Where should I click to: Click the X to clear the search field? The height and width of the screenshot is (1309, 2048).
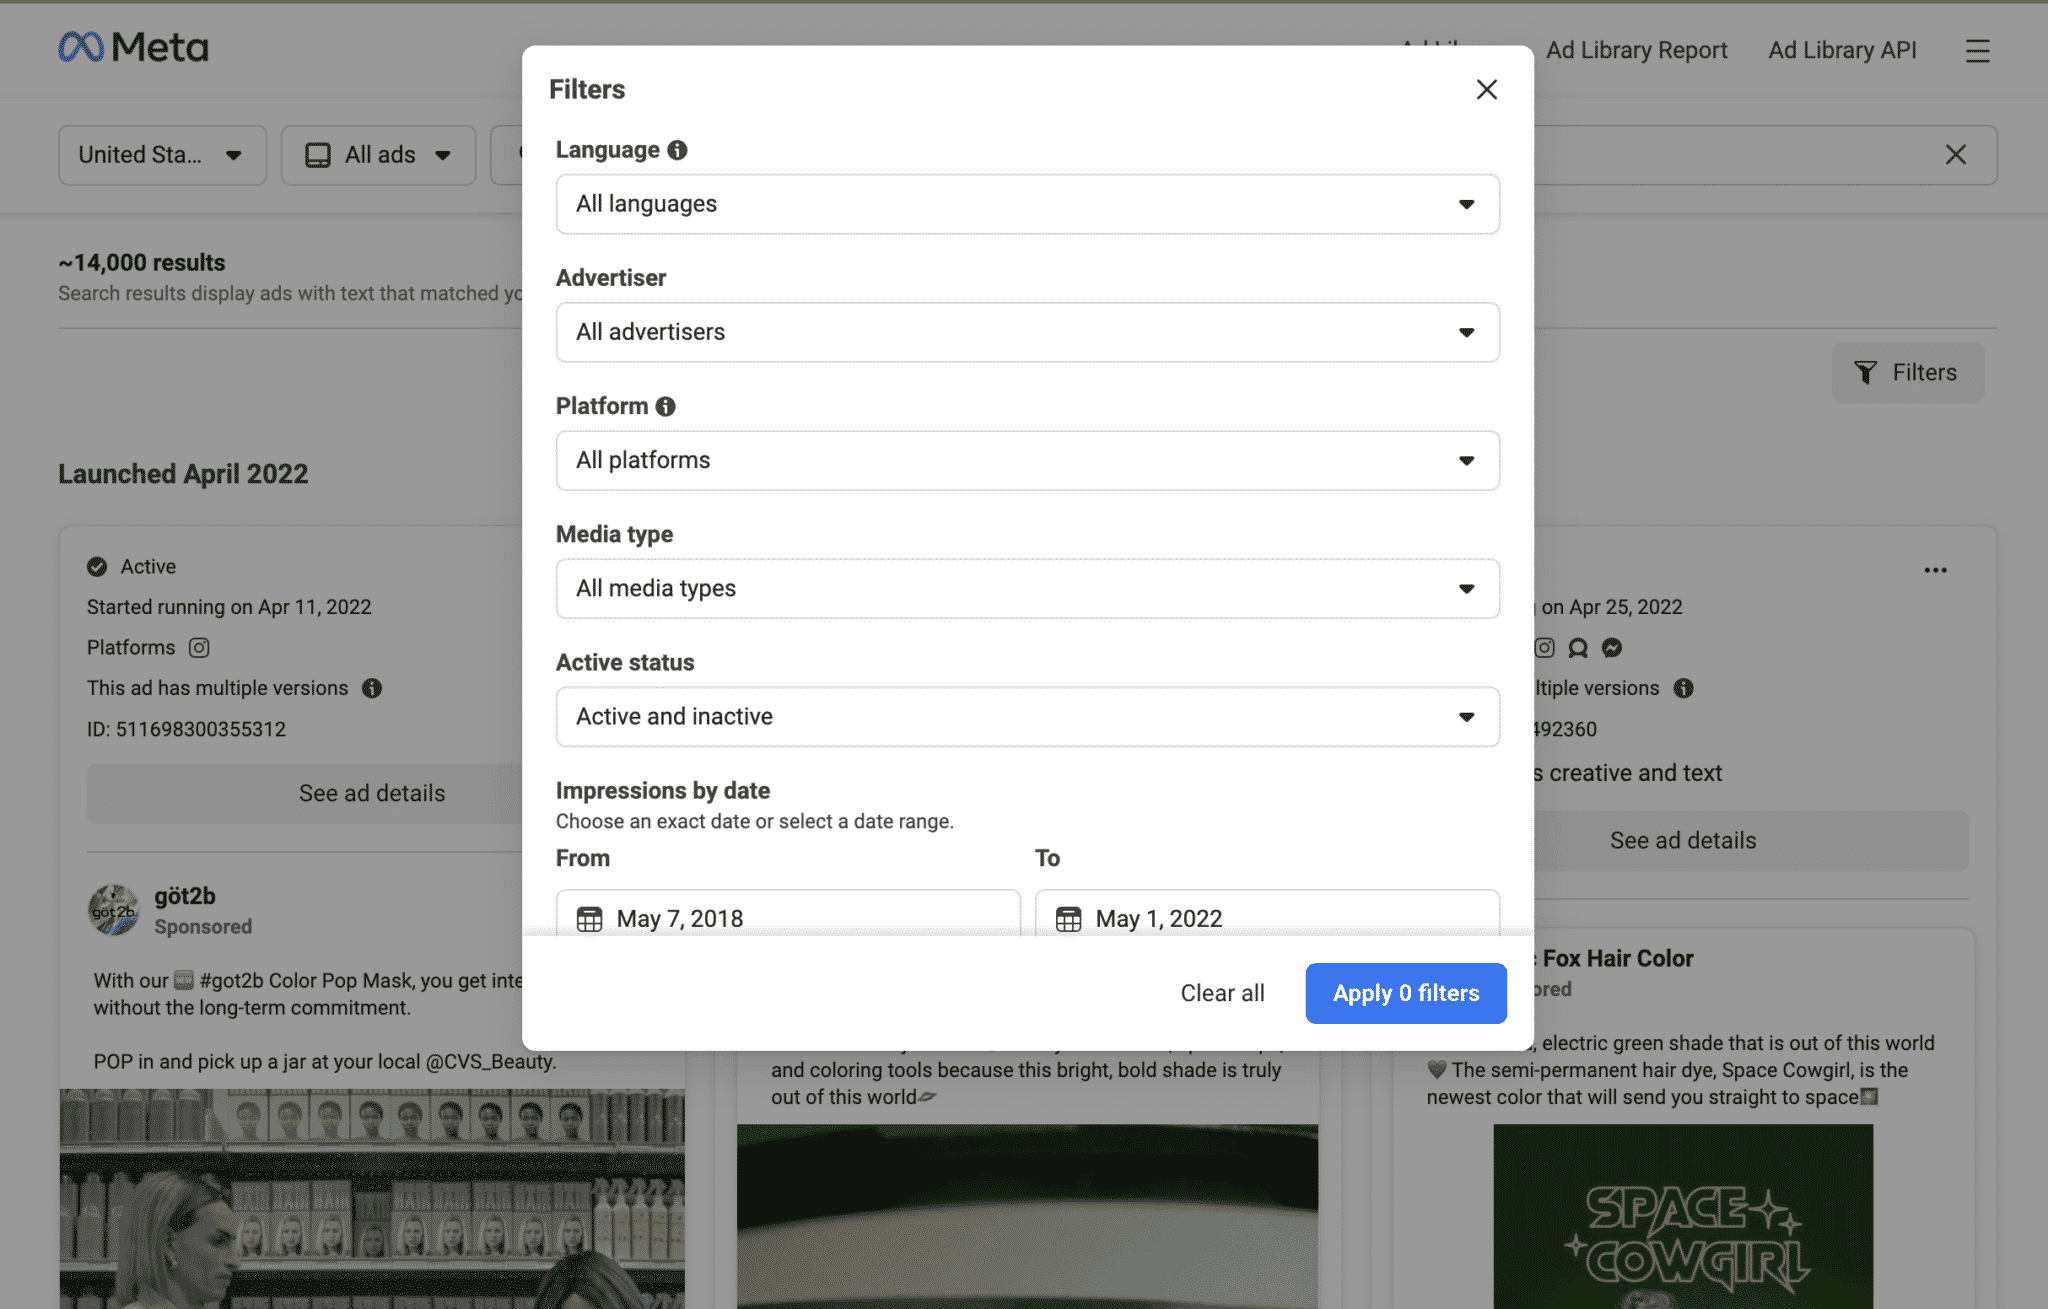coord(1955,154)
